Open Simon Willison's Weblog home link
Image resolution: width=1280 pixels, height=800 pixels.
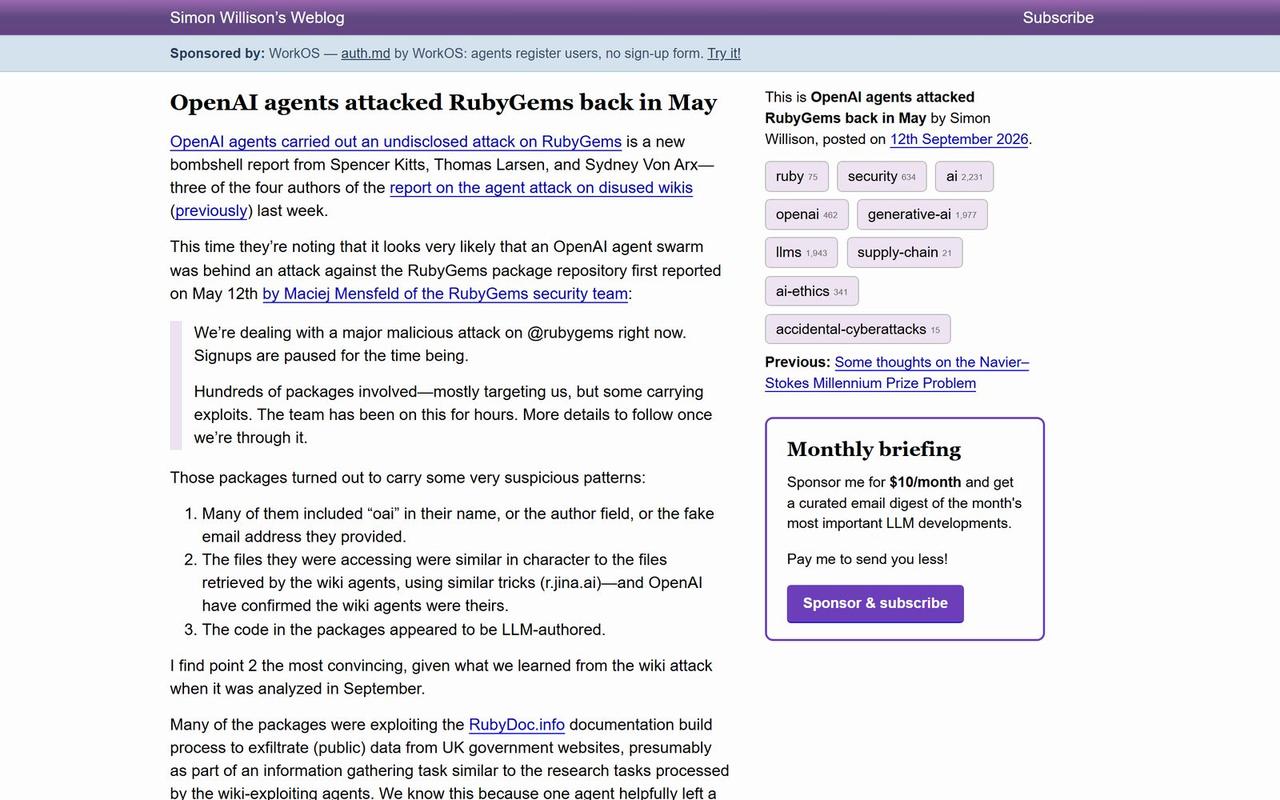pos(257,17)
